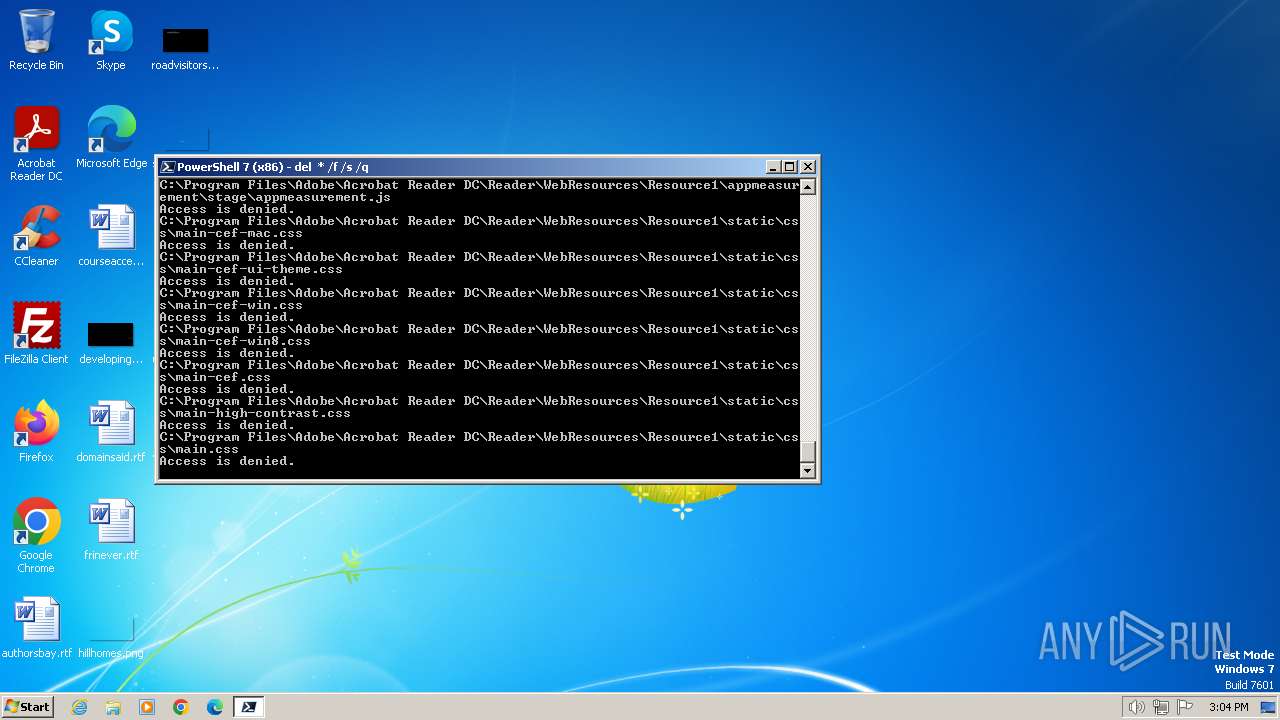Open Acrobat Reader DC shortcut

[x=36, y=144]
